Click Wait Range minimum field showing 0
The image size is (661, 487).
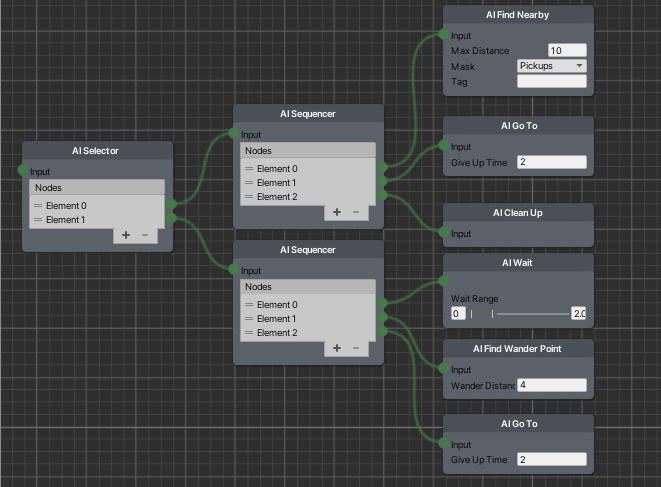(x=458, y=313)
